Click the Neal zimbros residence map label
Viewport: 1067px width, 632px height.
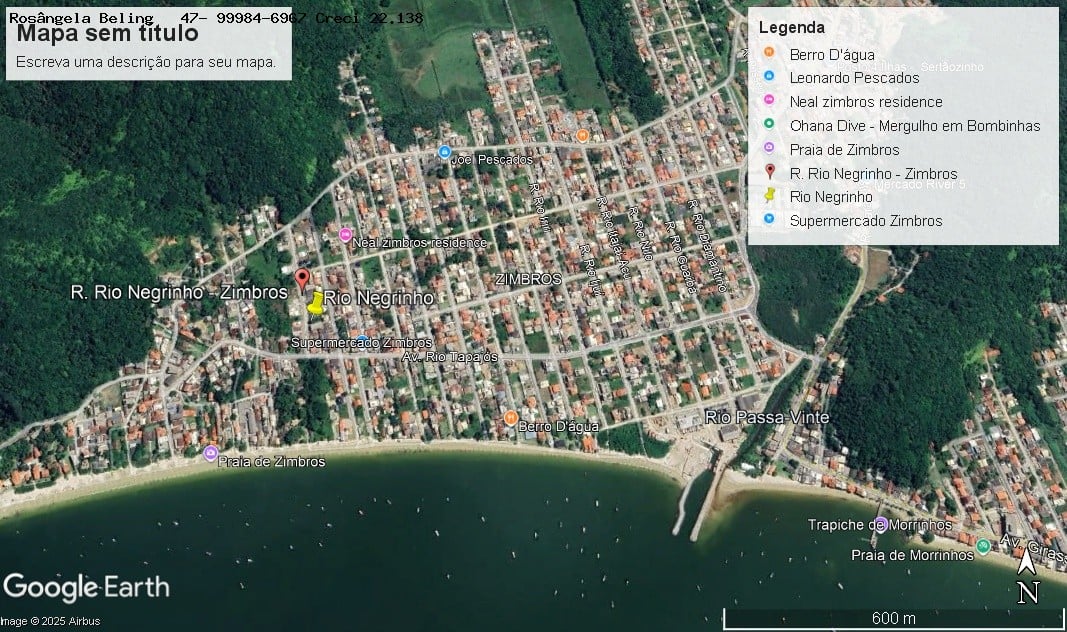click(420, 242)
